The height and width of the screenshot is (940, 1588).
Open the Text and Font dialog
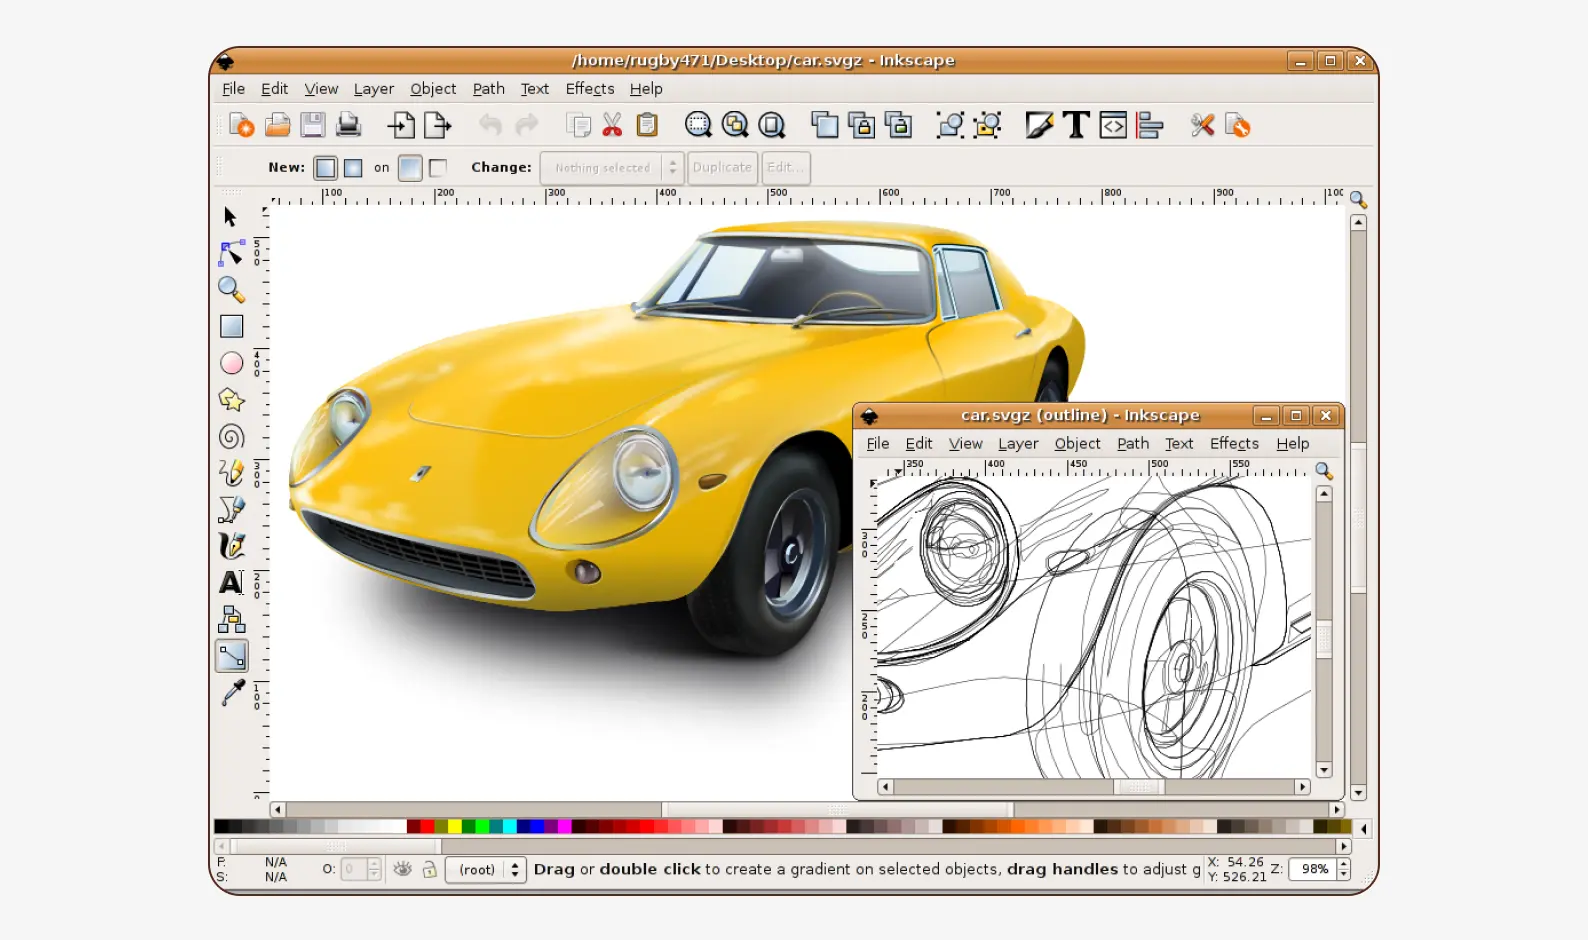click(1076, 125)
